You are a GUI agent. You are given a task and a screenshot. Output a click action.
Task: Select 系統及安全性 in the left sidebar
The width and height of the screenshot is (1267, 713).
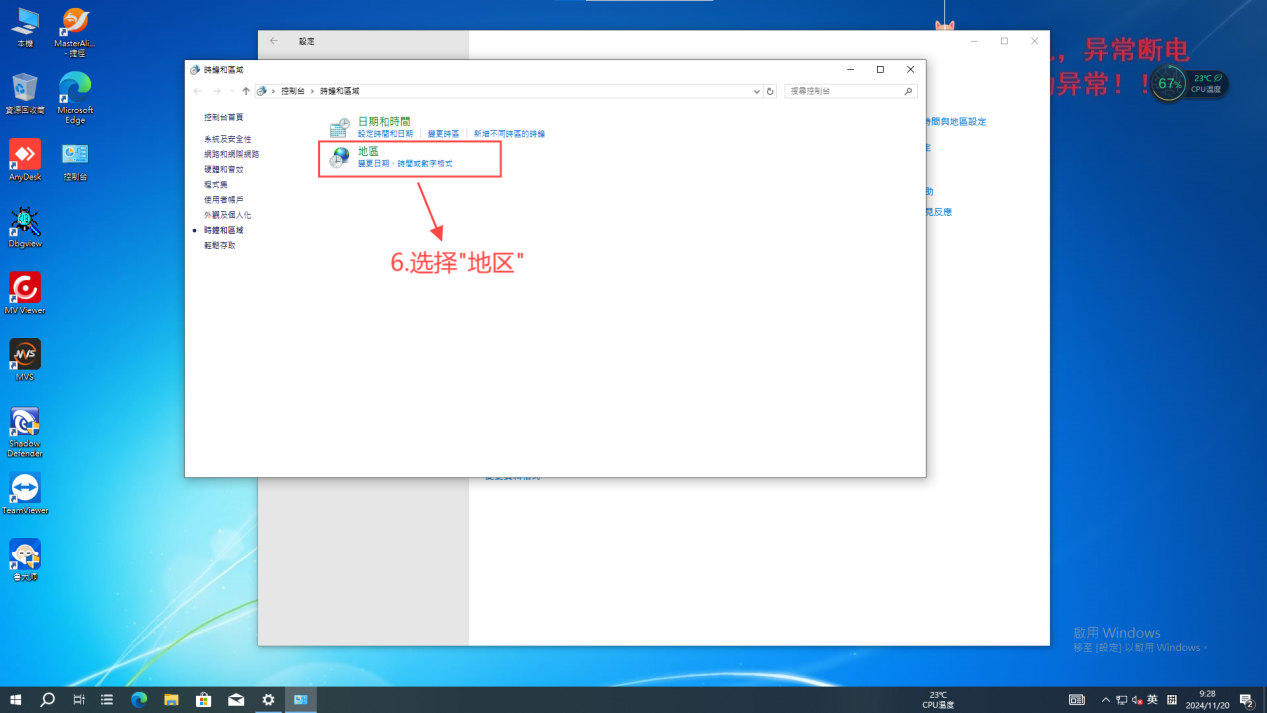(228, 139)
